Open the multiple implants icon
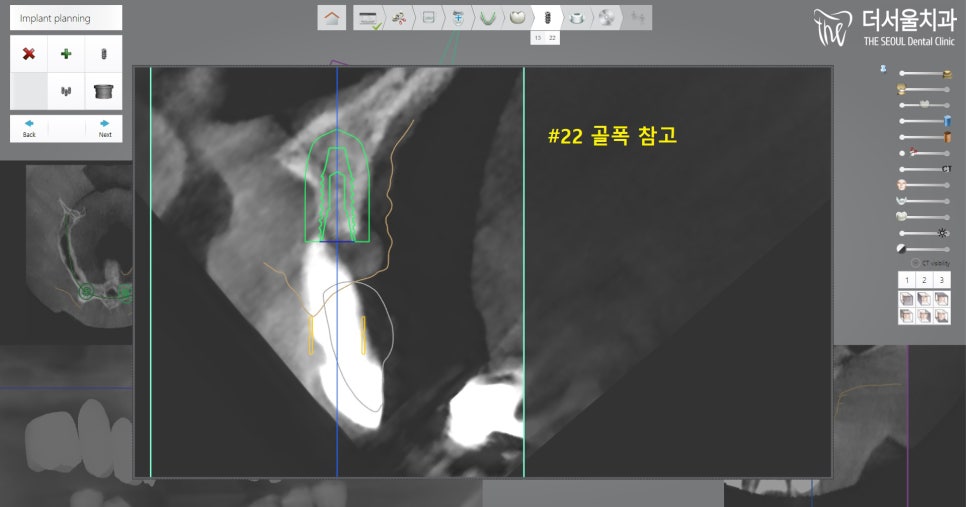This screenshot has height=507, width=966. [x=66, y=91]
